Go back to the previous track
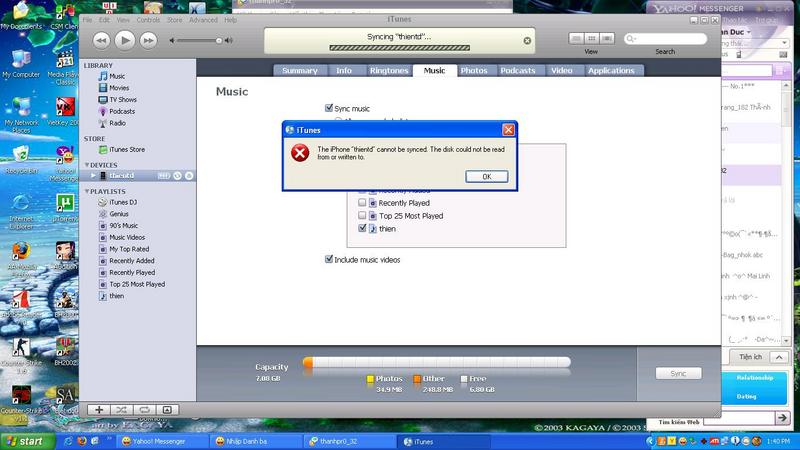The image size is (800, 450). click(101, 40)
